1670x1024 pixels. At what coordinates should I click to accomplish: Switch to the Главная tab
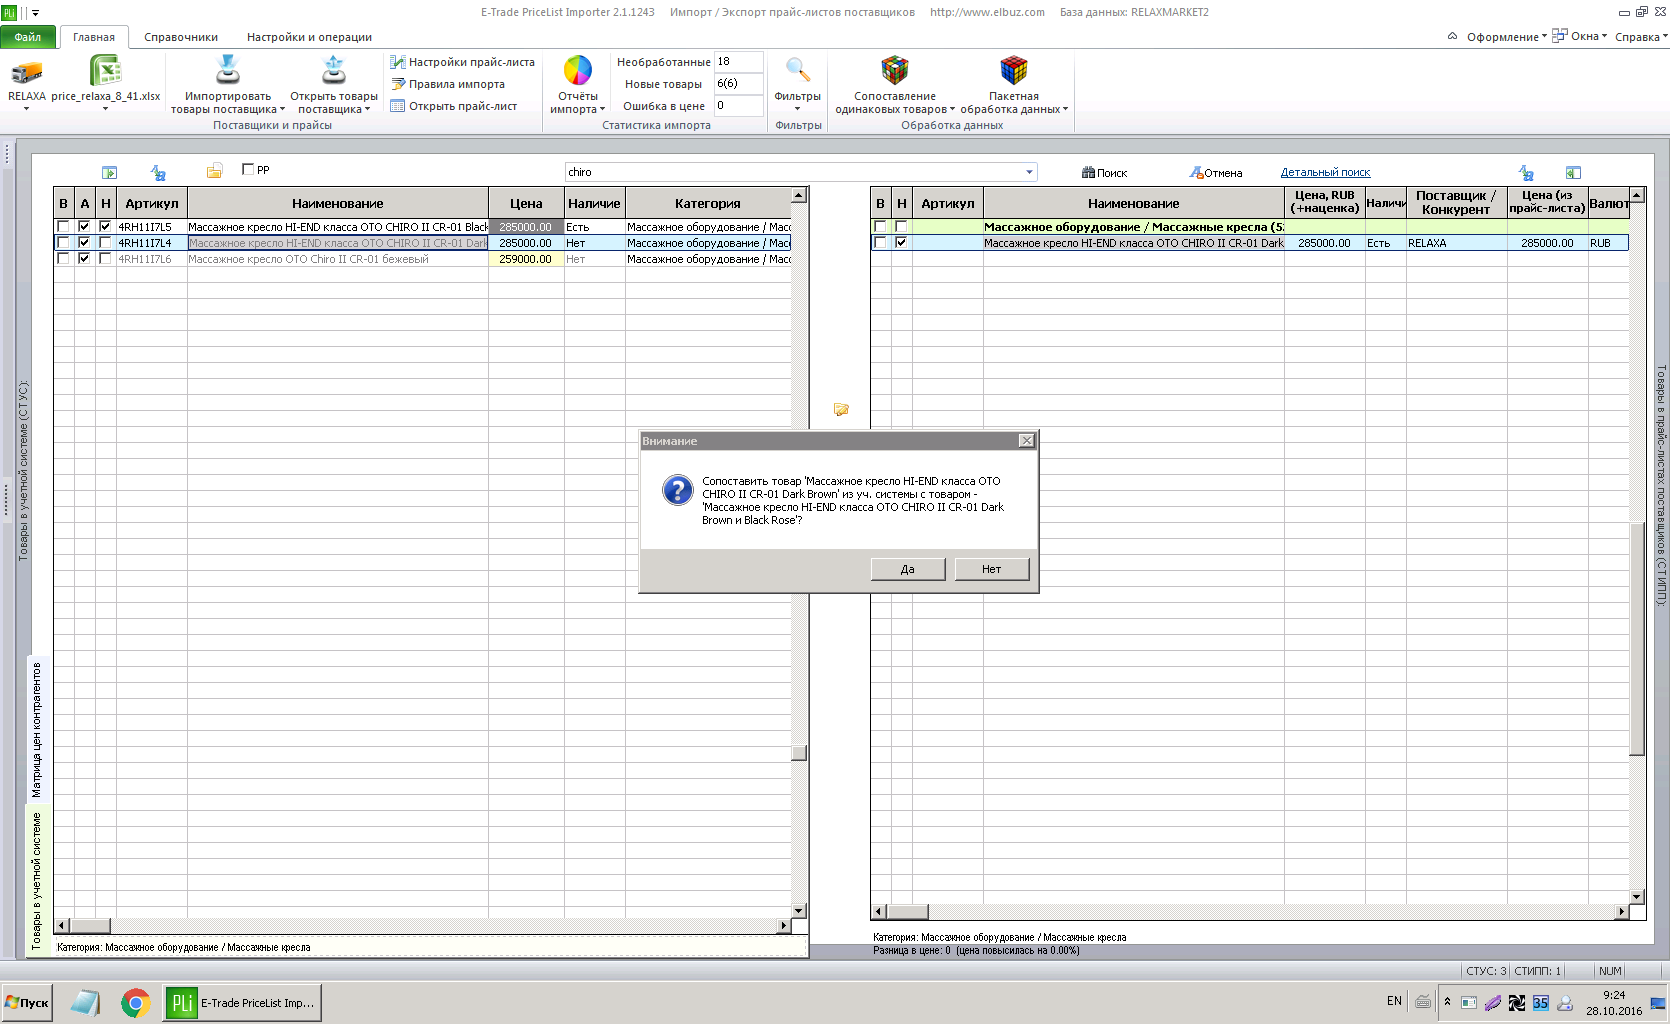point(94,37)
